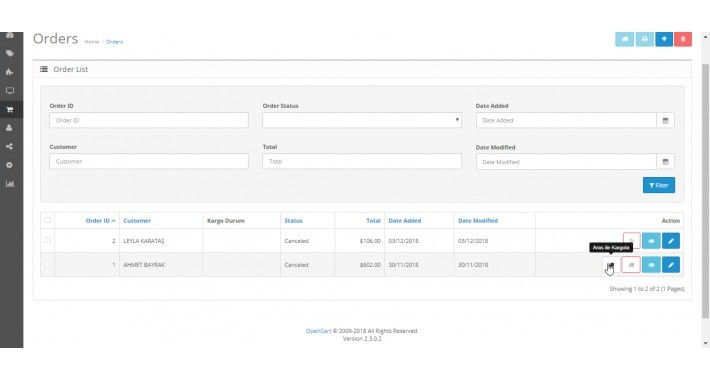
Task: Click the page vertical scrollbar thumb
Action: [705, 190]
